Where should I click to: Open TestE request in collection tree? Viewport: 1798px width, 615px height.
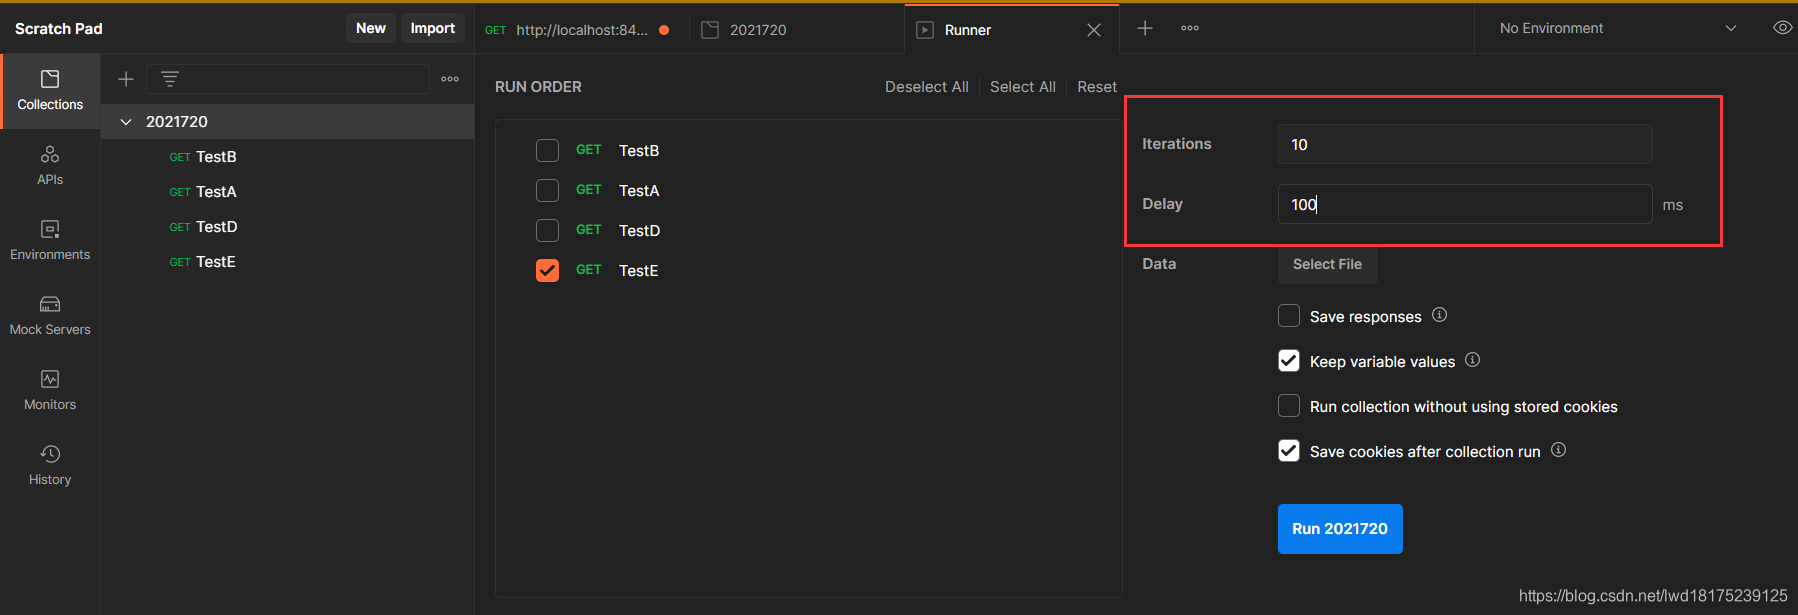coord(288,262)
